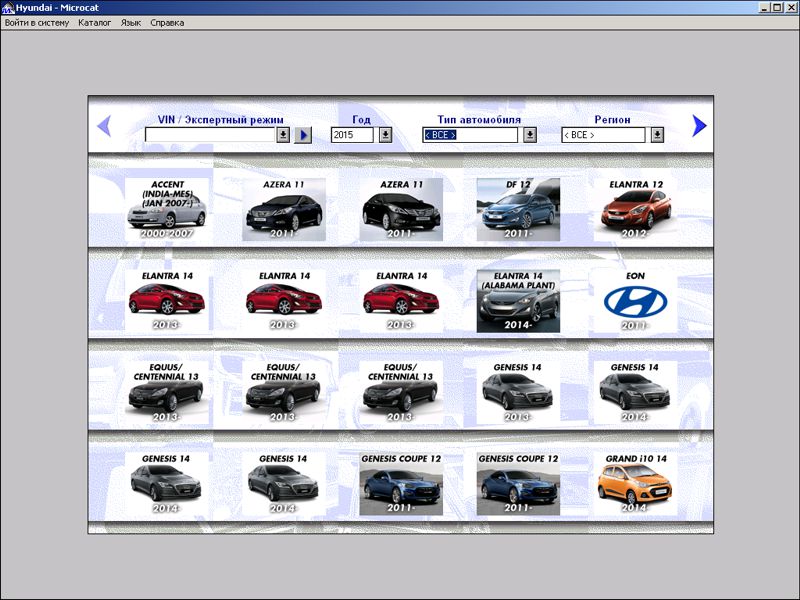Open the VIN / Экспертный режим dropdown arrow
This screenshot has height=600, width=800.
pyautogui.click(x=283, y=135)
